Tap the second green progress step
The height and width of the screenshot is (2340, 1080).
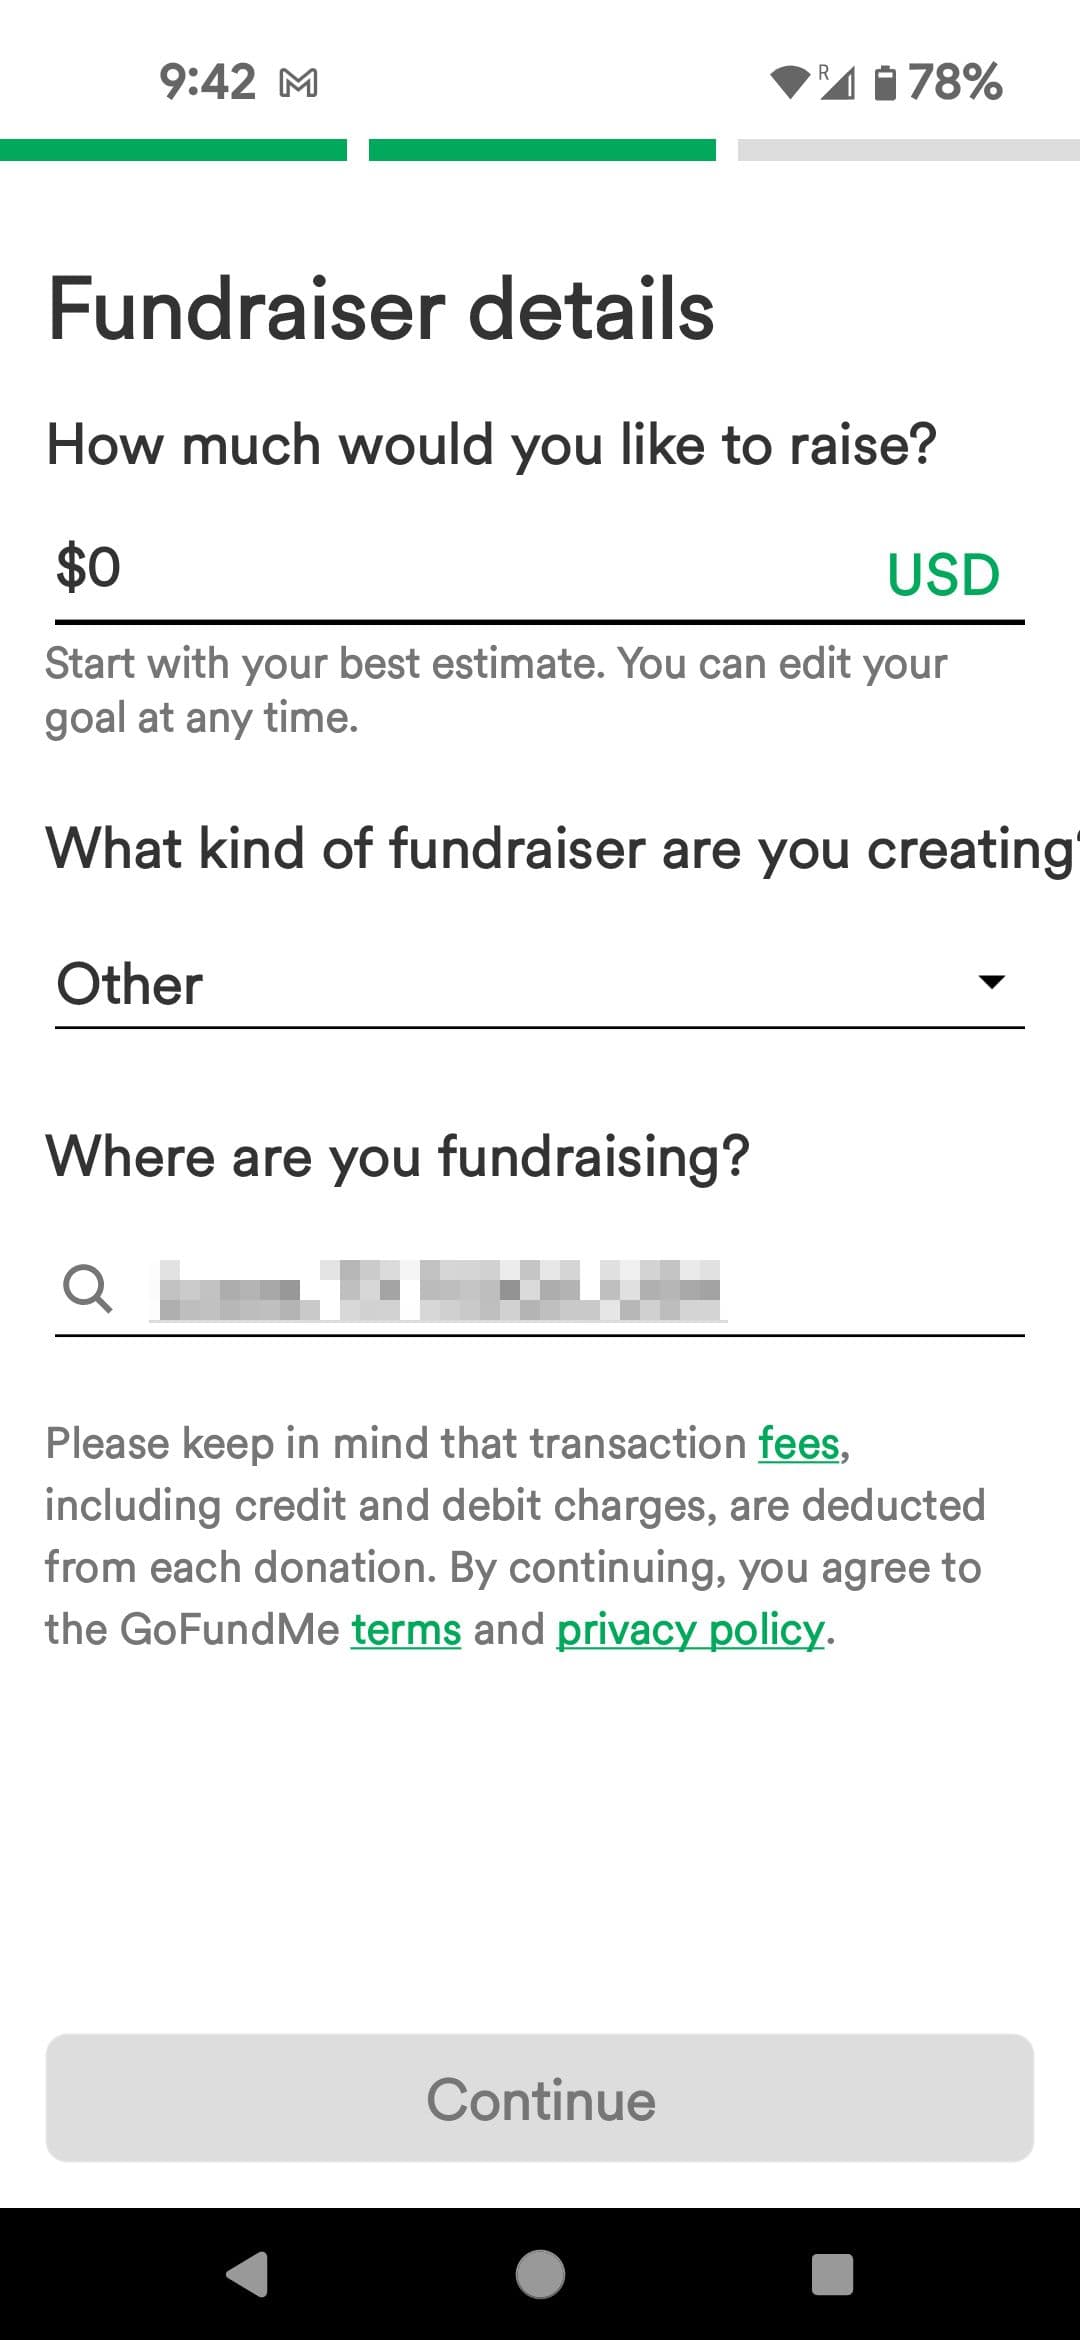(542, 150)
